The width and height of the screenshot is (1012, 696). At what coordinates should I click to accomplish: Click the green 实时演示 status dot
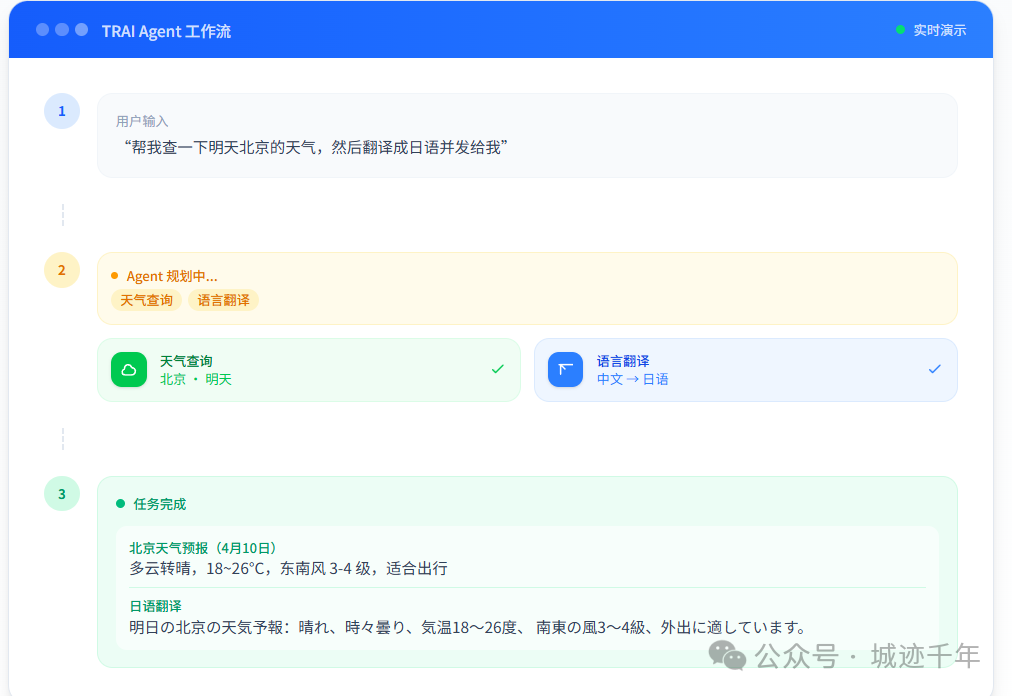[x=900, y=30]
